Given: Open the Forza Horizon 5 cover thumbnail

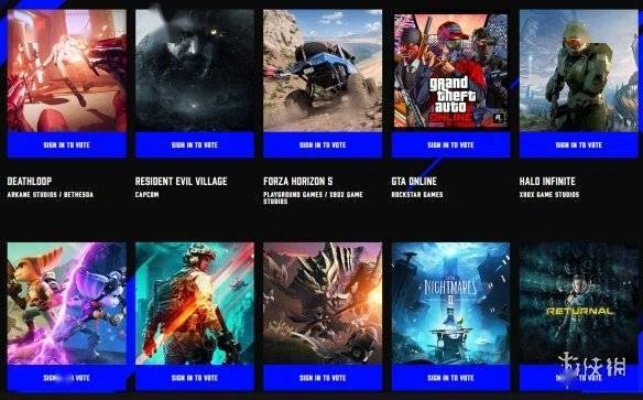Looking at the screenshot, I should (323, 71).
